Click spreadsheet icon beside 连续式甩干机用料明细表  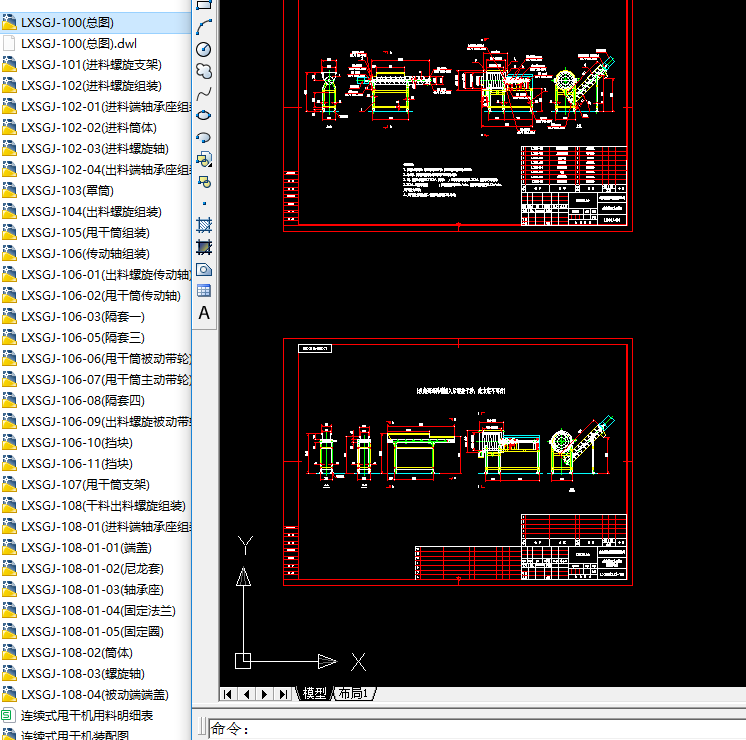pos(8,715)
